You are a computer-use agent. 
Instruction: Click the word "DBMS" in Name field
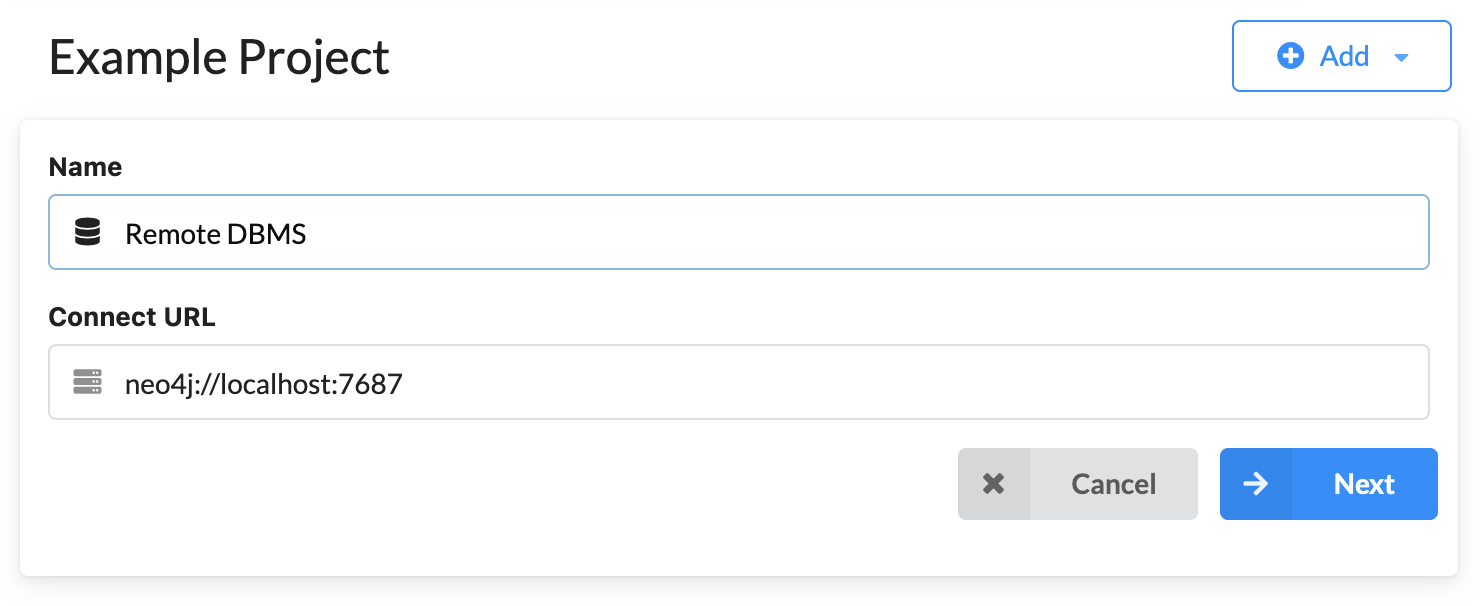pyautogui.click(x=267, y=234)
